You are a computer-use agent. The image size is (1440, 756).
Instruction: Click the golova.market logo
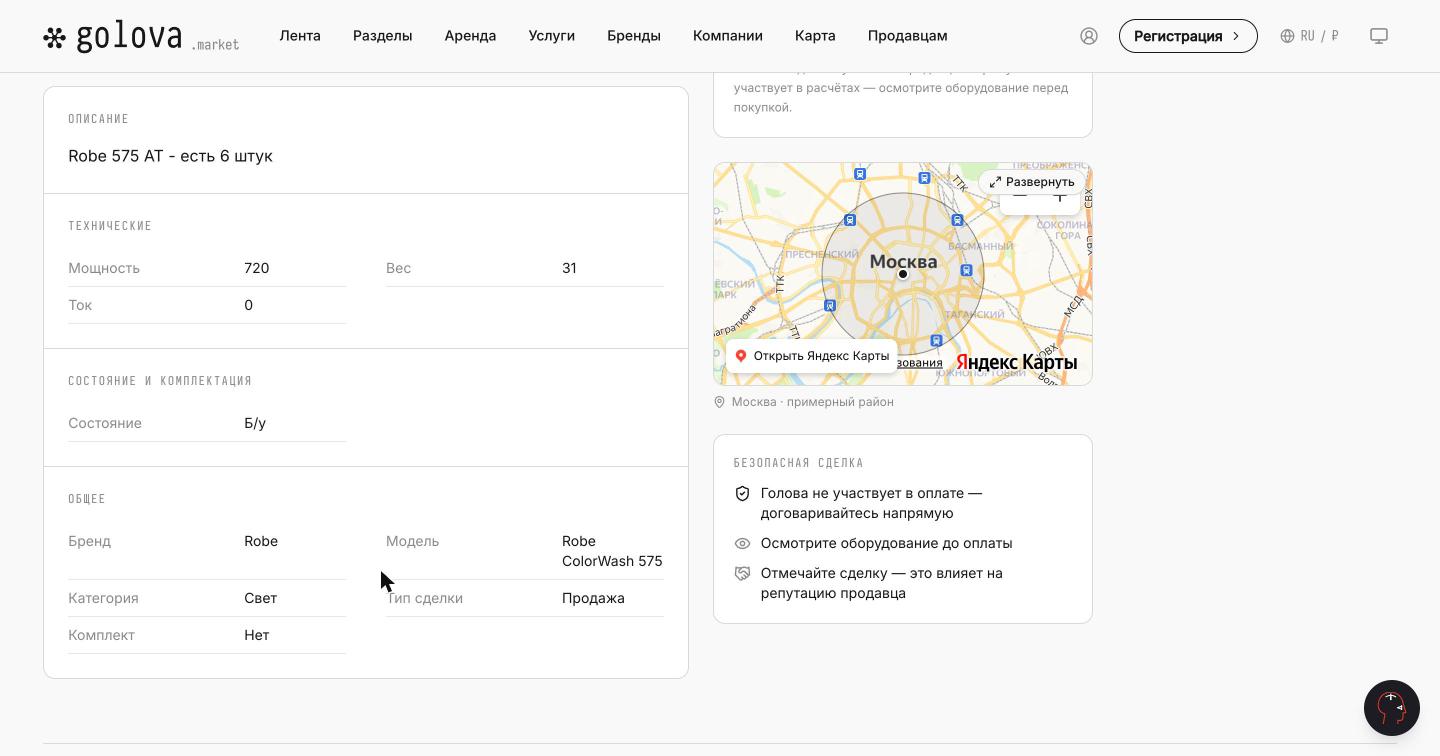(x=141, y=37)
